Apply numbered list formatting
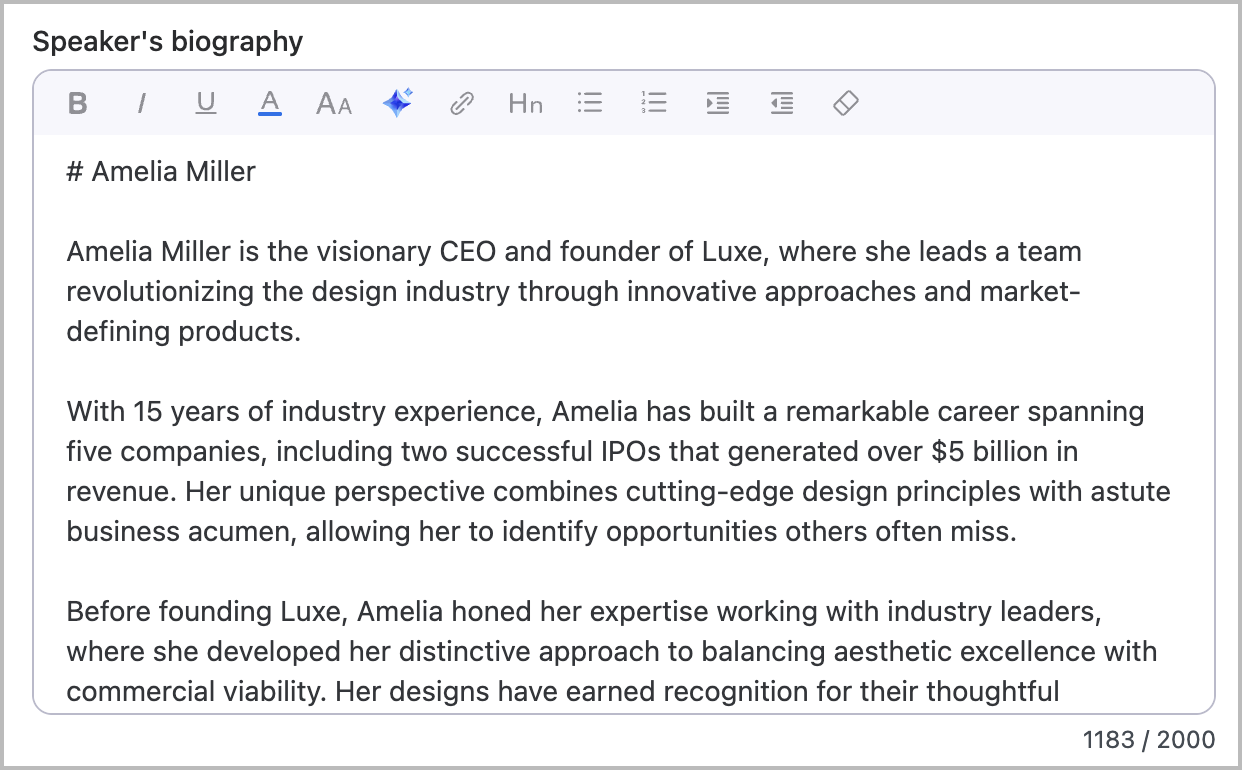 [x=654, y=103]
